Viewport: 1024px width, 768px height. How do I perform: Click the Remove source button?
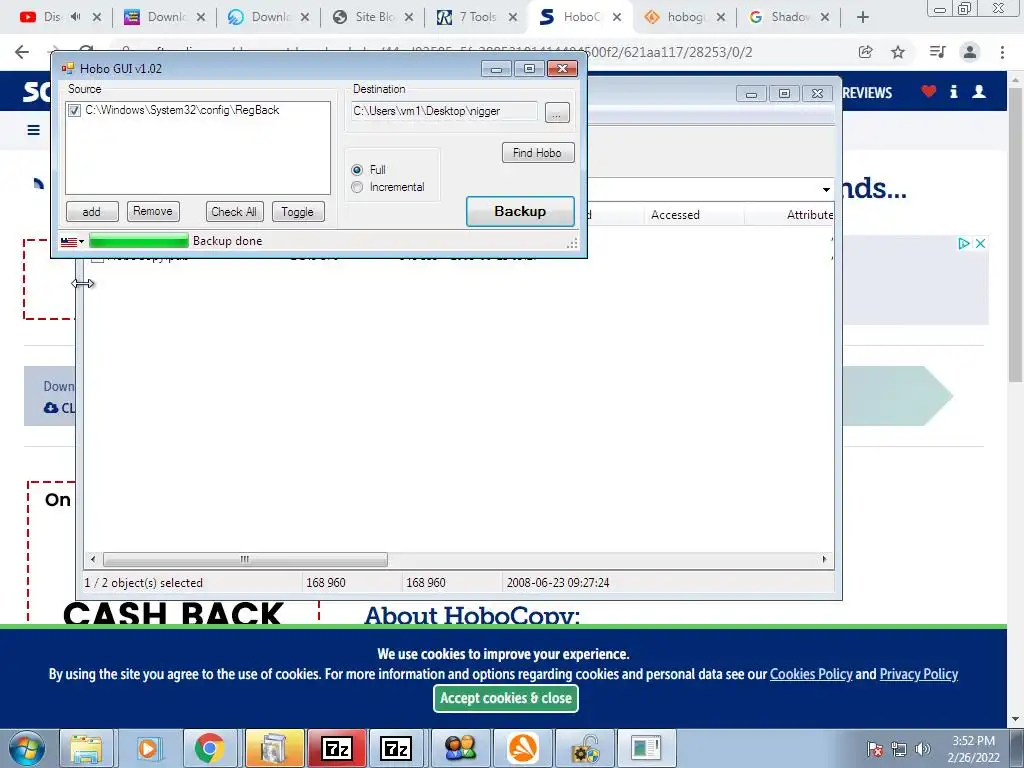pyautogui.click(x=153, y=212)
